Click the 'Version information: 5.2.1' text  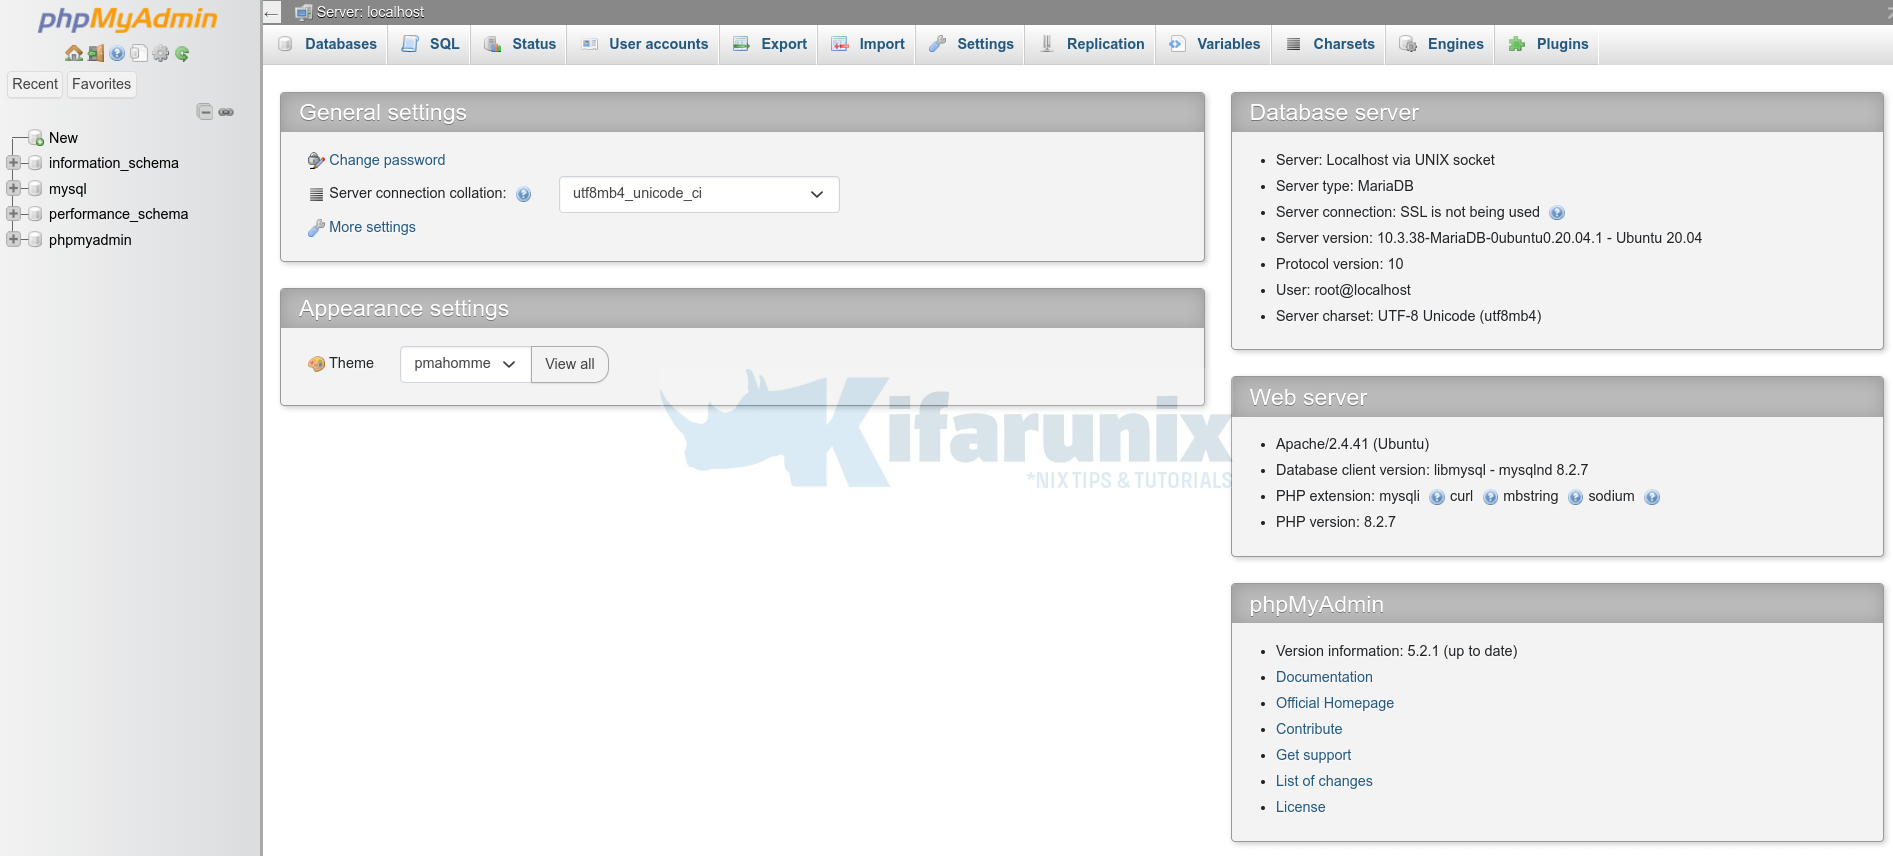[1396, 651]
